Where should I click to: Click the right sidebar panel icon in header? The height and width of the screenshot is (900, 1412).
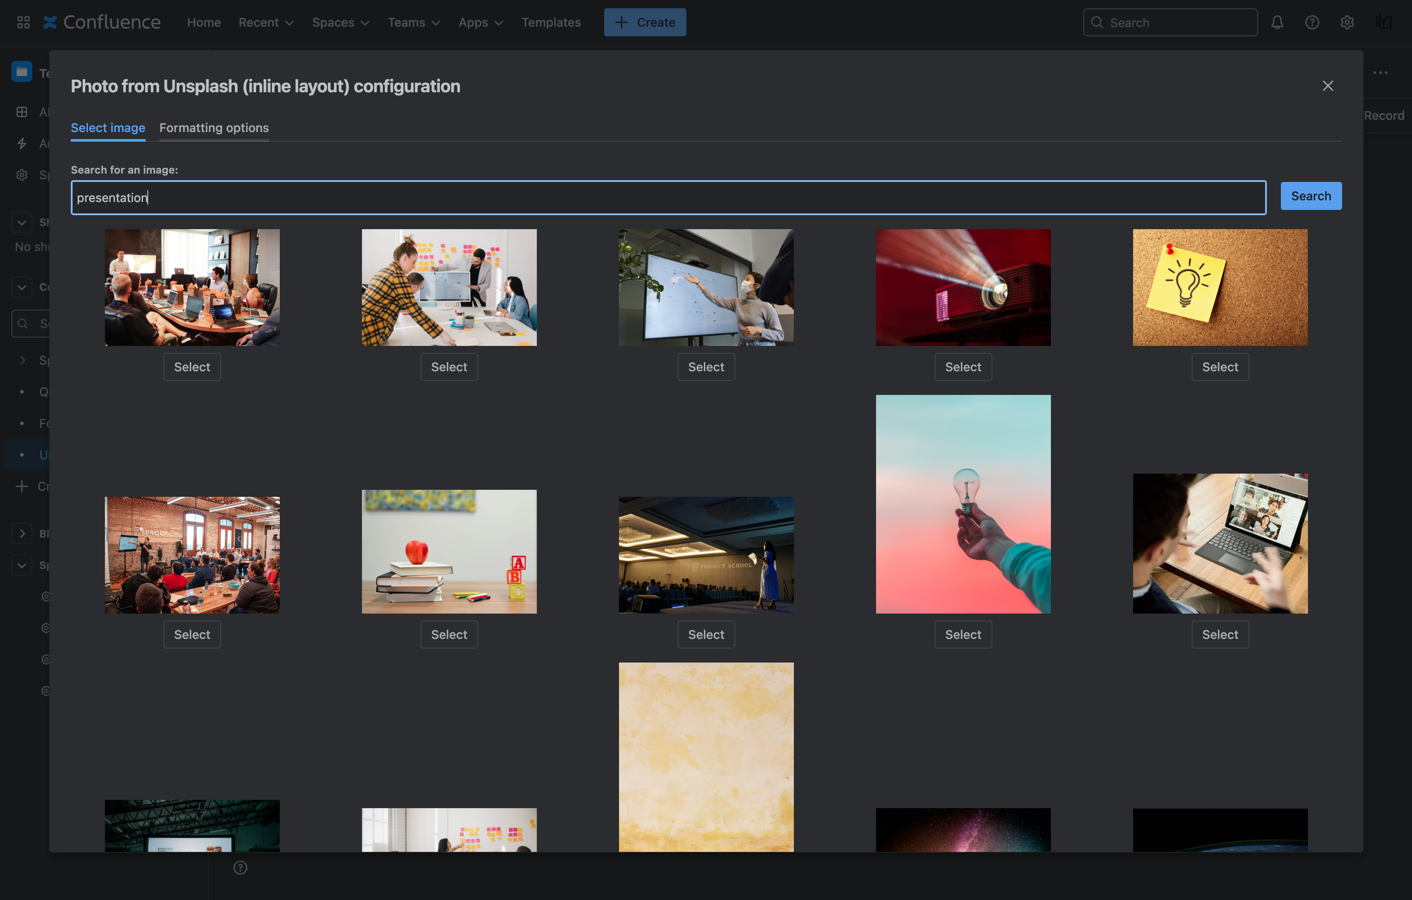coord(1384,22)
